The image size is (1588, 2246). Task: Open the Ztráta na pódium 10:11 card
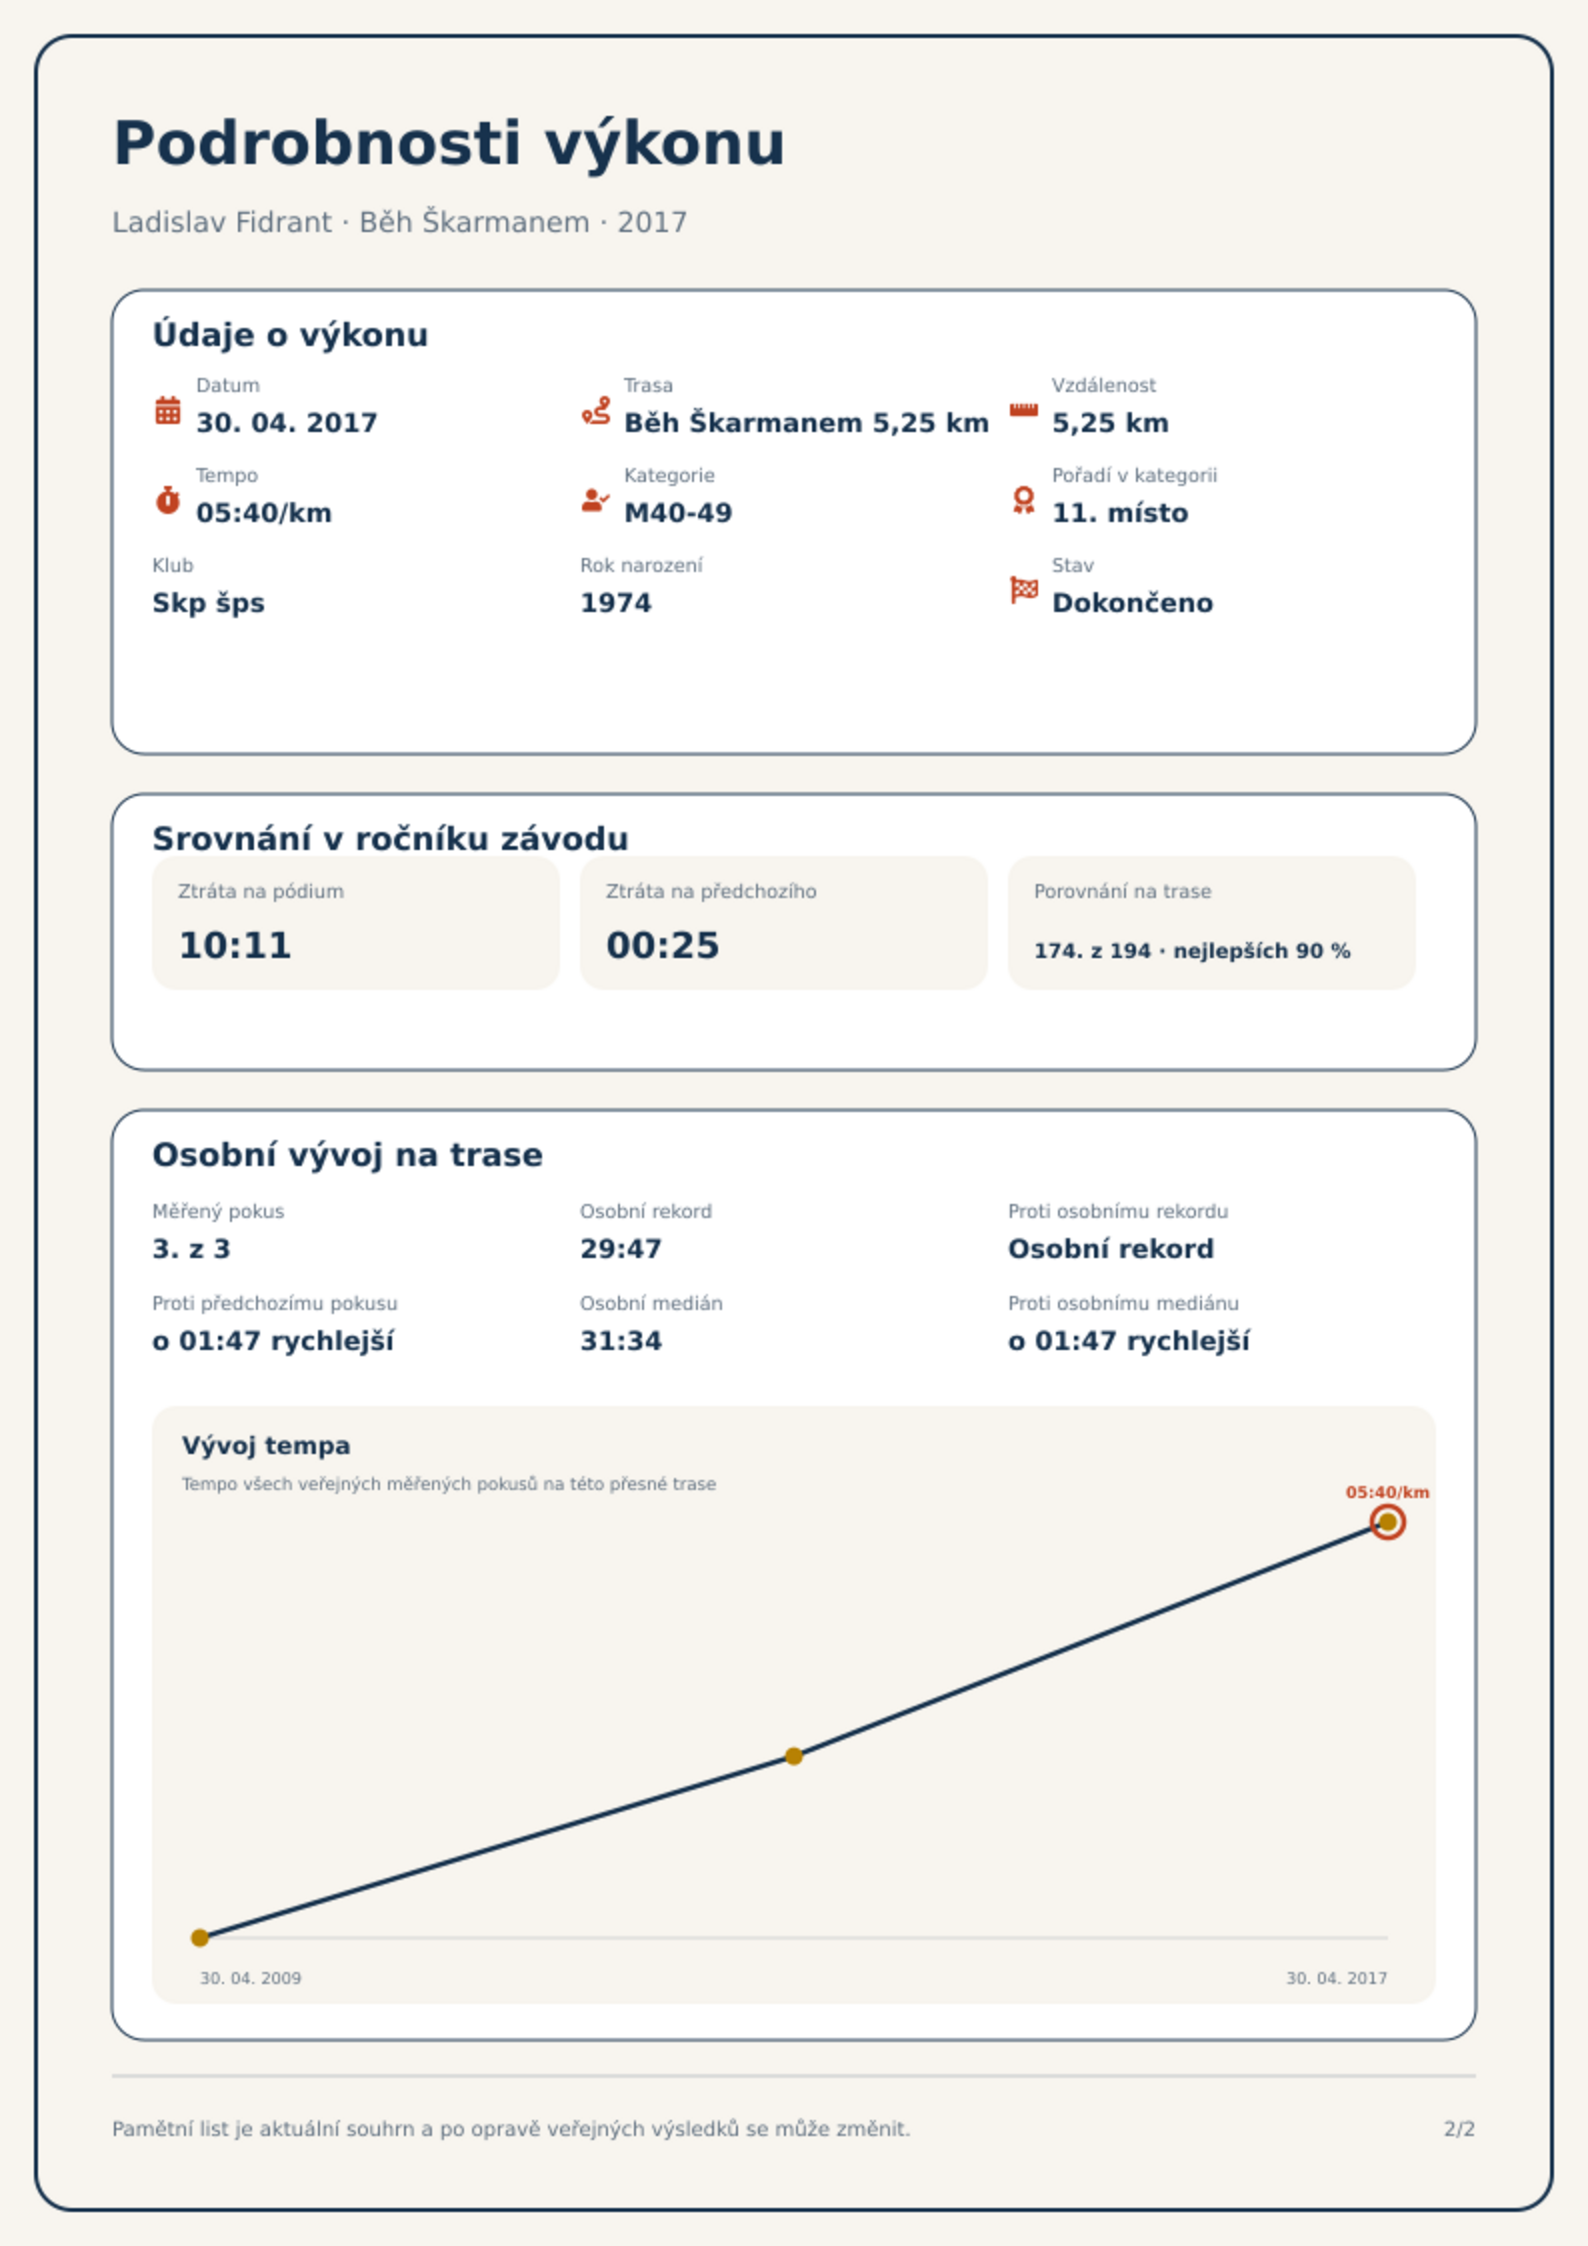click(x=356, y=922)
